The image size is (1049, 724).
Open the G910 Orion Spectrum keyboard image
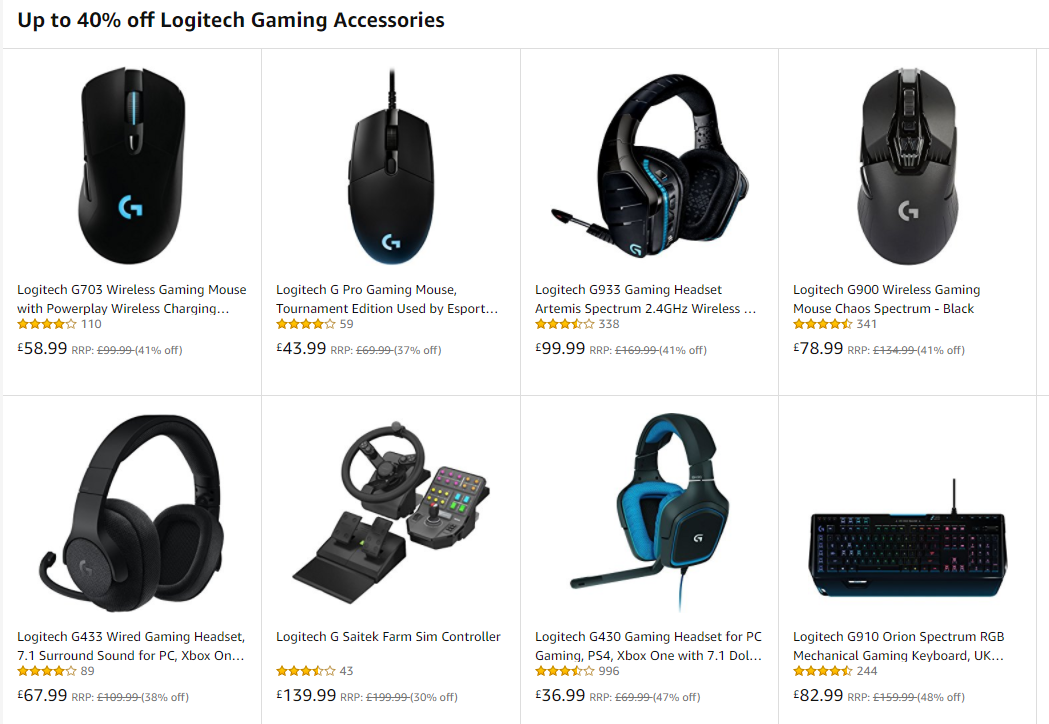point(907,538)
